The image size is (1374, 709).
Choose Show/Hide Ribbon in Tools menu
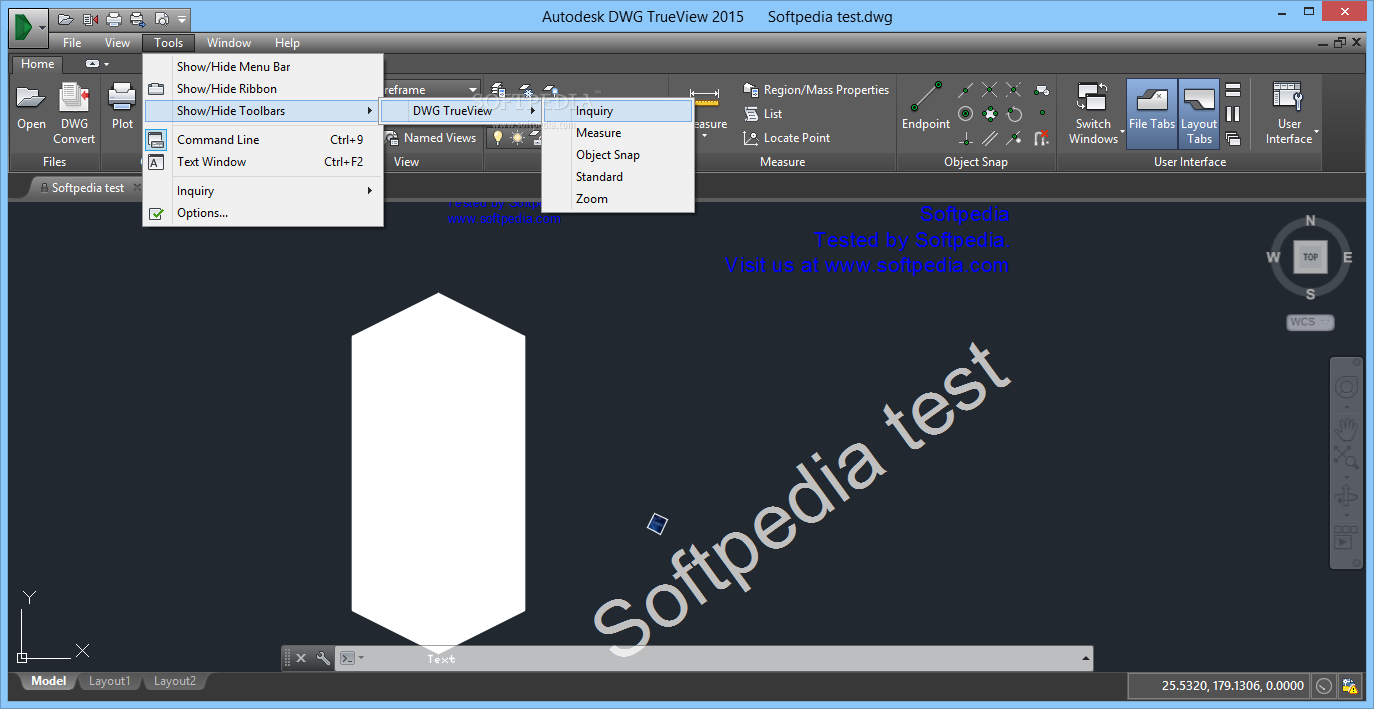pos(263,89)
